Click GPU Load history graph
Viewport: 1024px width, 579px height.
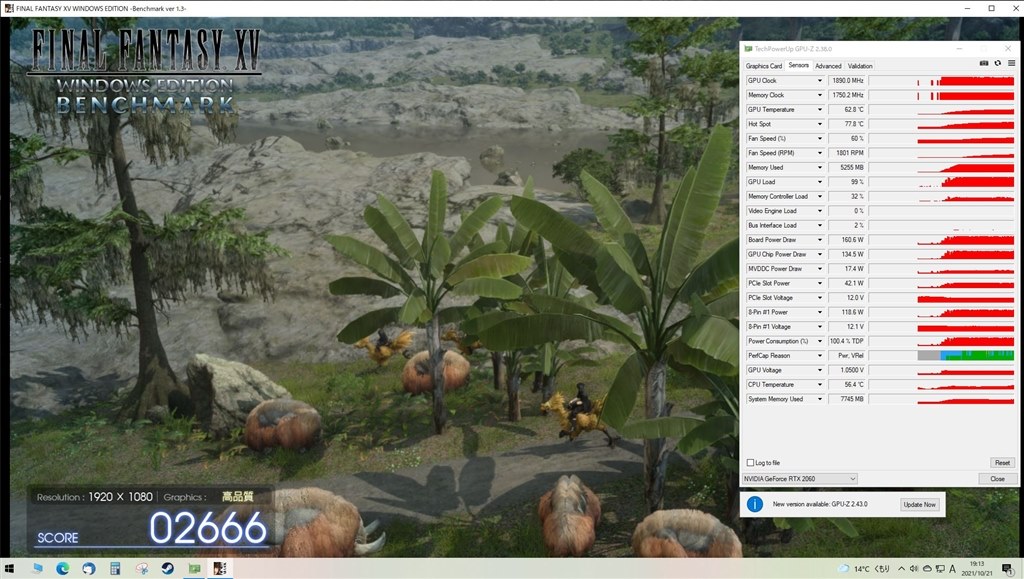point(941,182)
